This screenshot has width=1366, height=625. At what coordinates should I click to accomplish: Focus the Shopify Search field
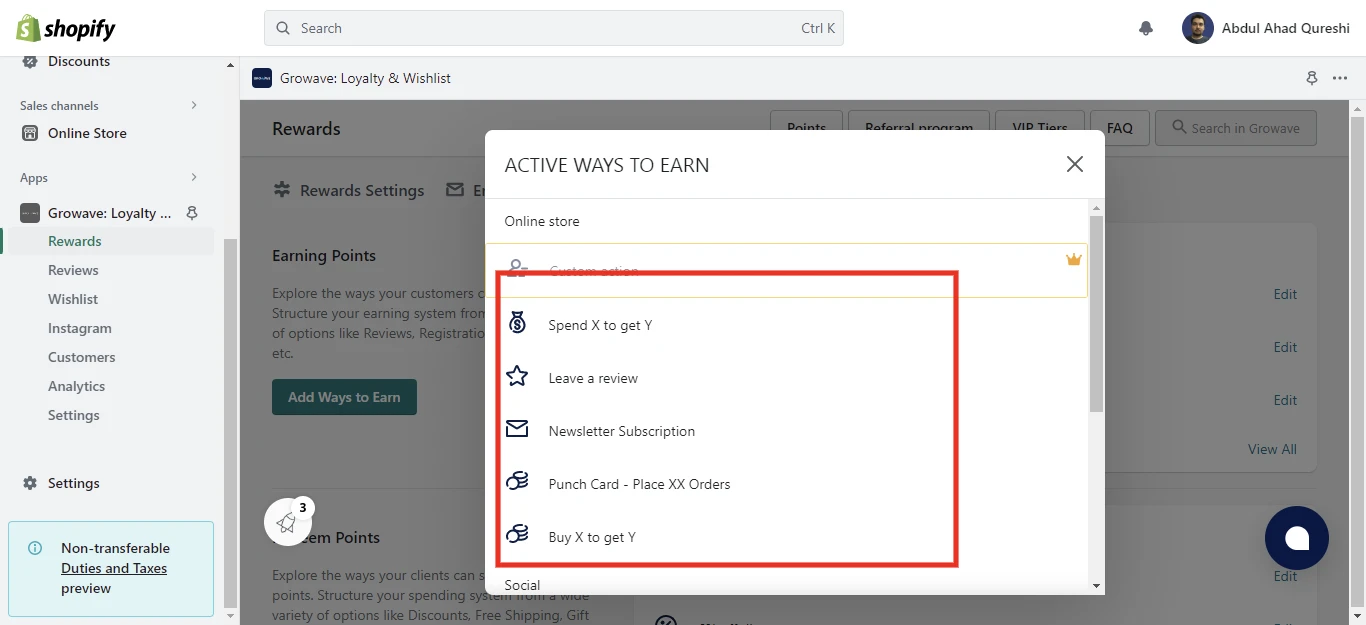point(554,28)
